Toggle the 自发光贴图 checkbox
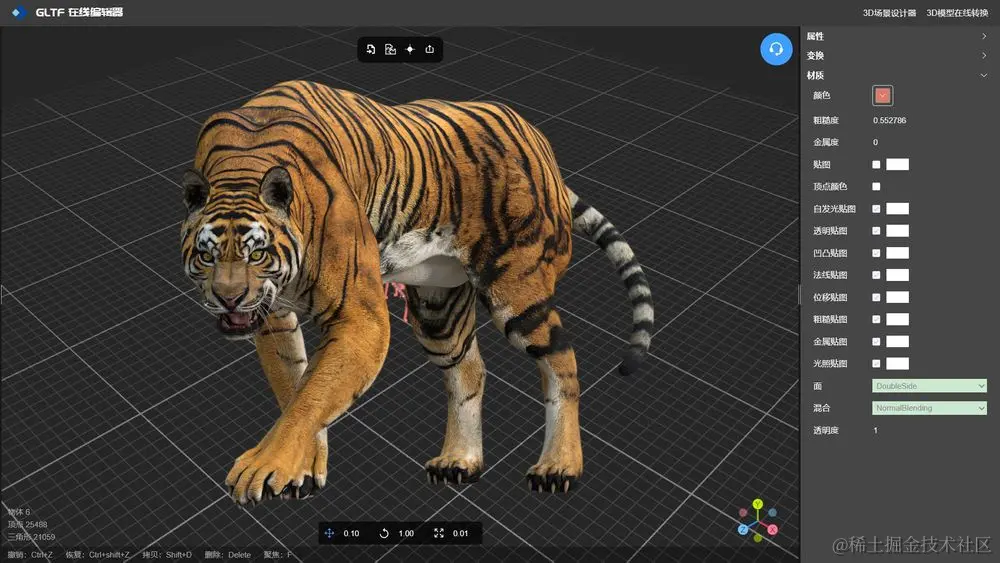This screenshot has height=563, width=1000. point(876,208)
